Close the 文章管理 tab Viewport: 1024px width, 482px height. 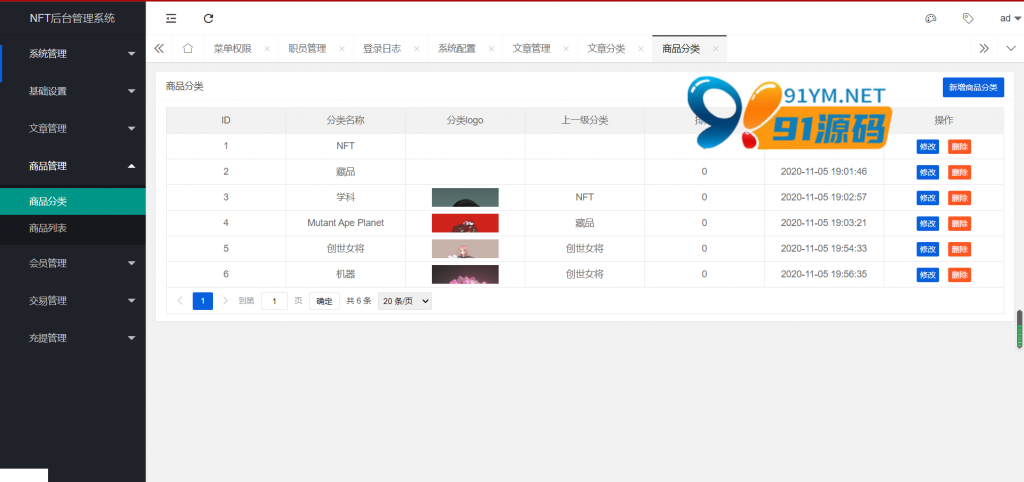coord(566,49)
